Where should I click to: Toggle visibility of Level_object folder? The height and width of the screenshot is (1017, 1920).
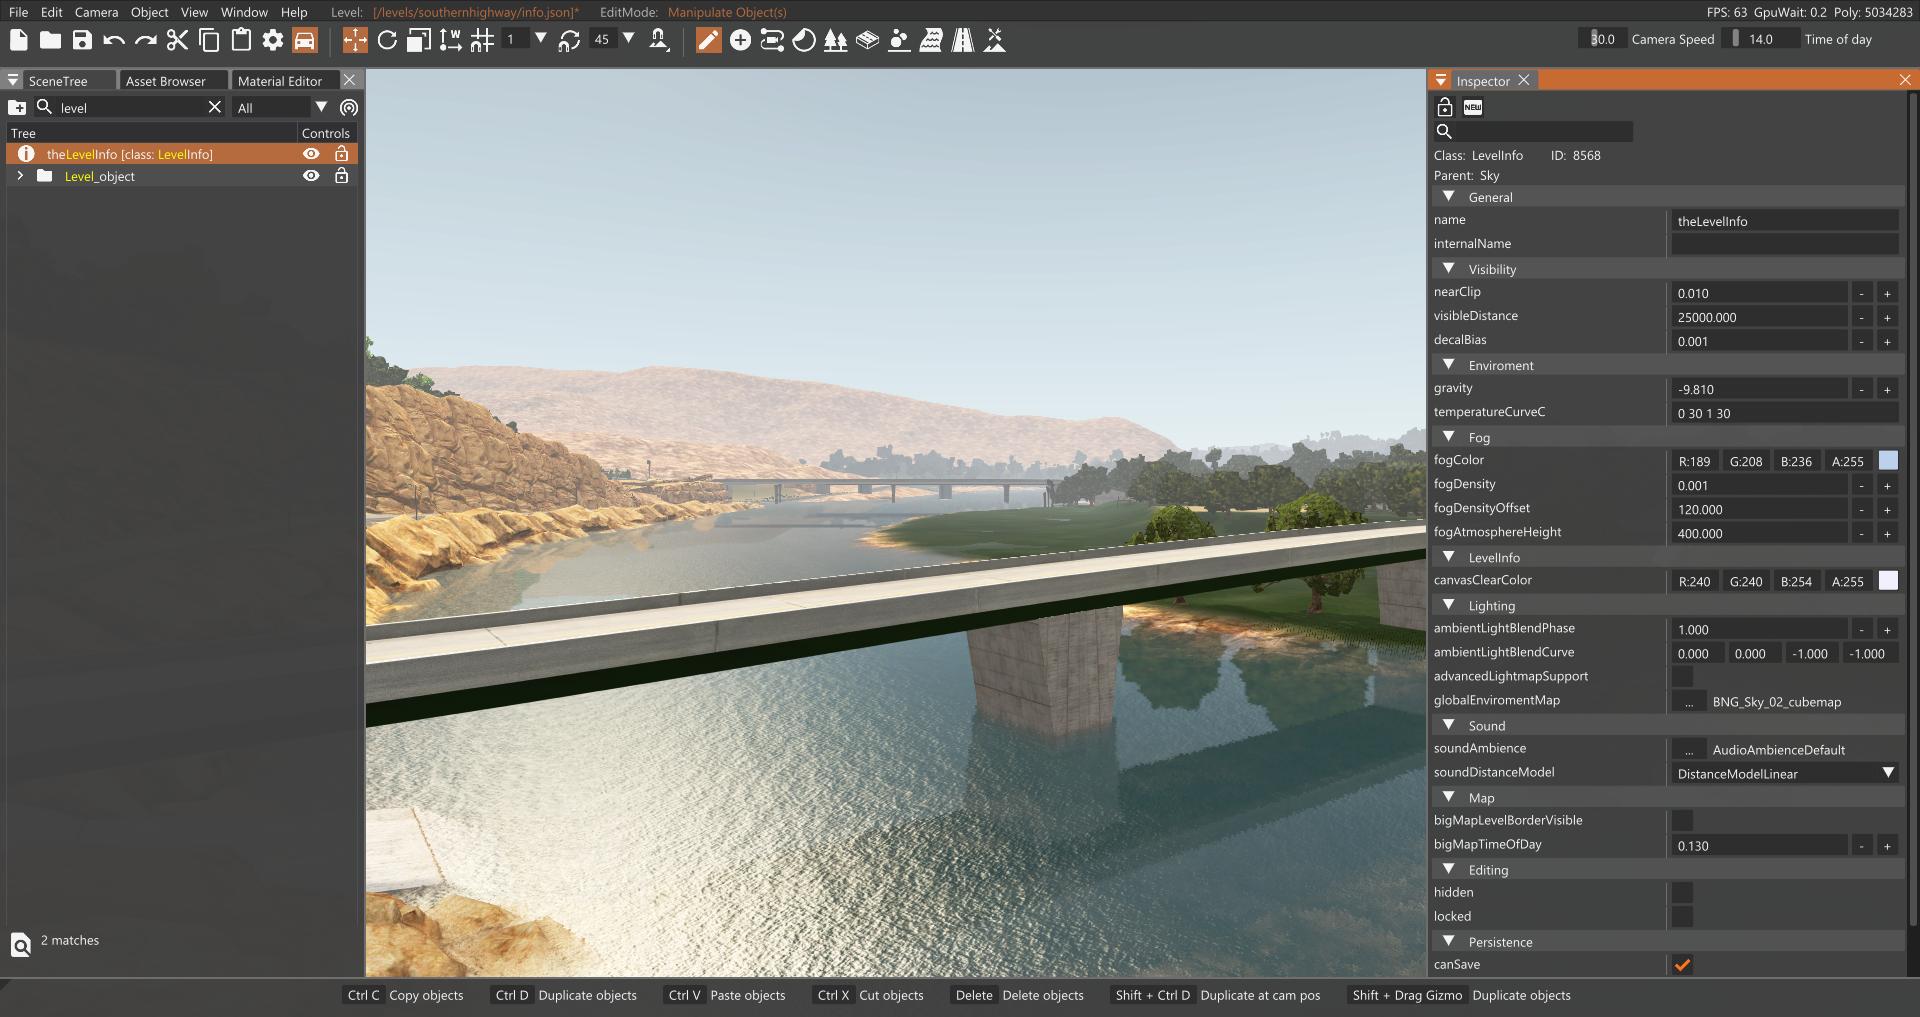click(x=311, y=176)
